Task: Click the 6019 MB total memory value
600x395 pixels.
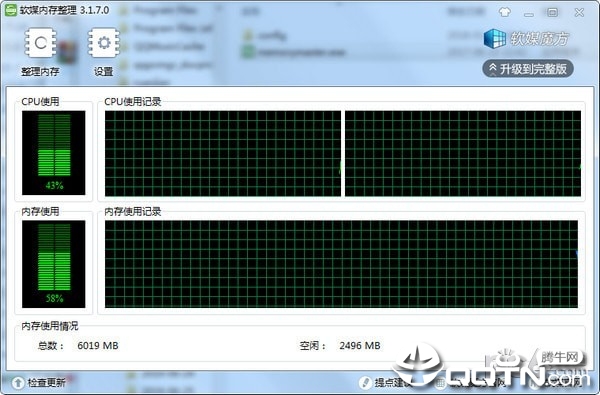Action: [98, 346]
